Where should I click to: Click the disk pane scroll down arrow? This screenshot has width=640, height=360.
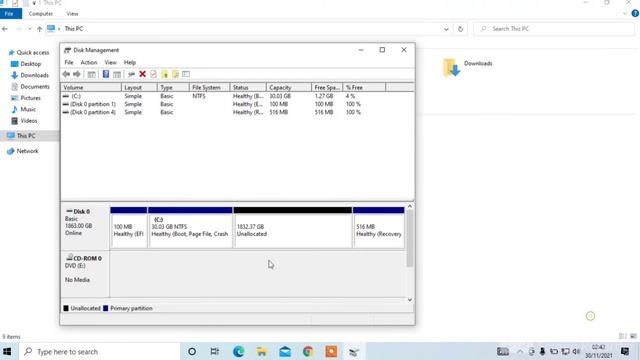point(410,300)
